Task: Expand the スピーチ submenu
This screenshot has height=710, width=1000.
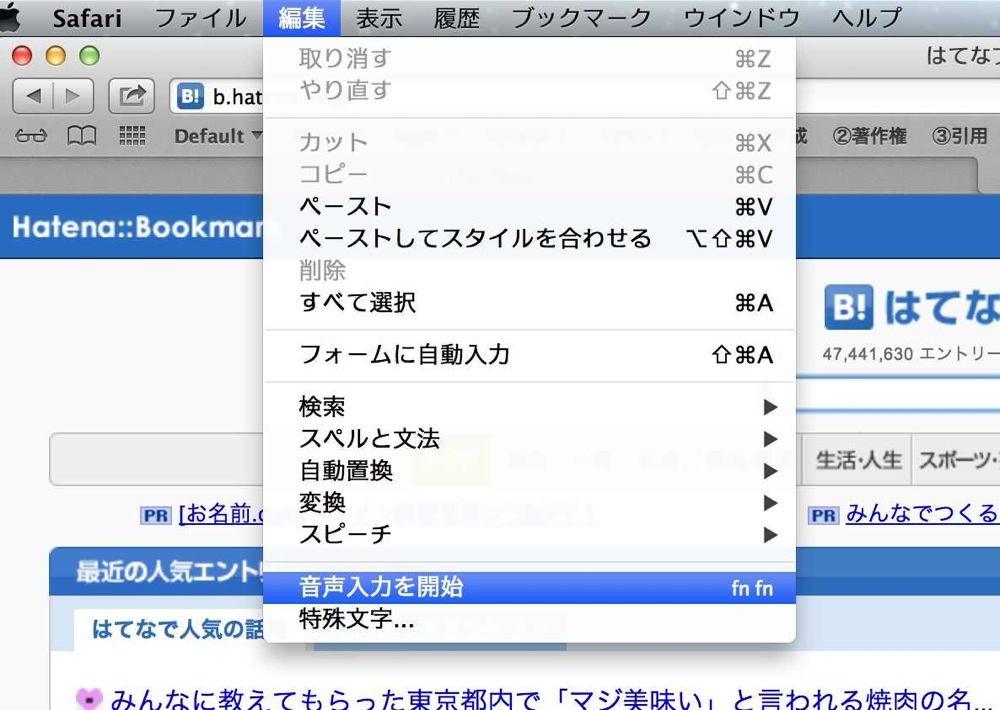Action: pyautogui.click(x=529, y=534)
